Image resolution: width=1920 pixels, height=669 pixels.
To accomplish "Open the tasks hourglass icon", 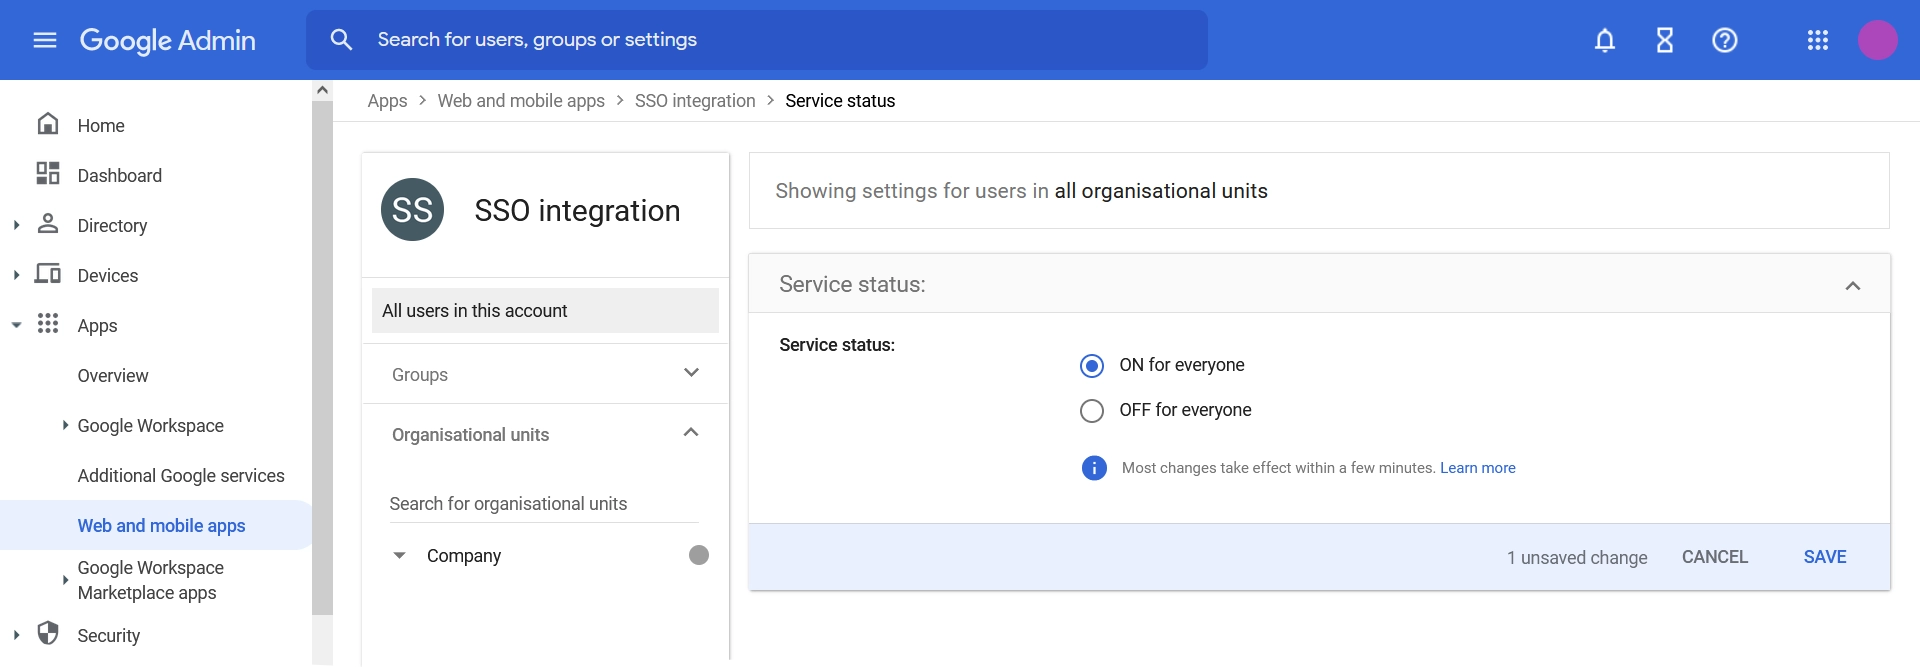I will pos(1665,40).
